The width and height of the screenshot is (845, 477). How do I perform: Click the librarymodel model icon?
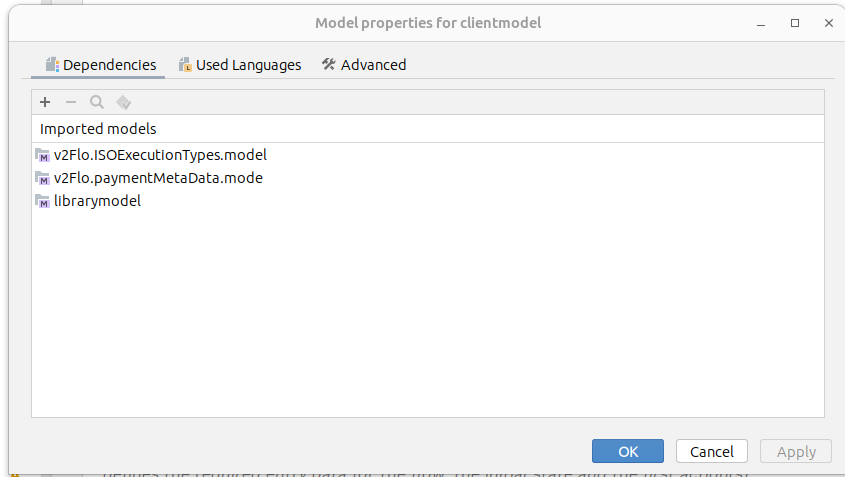tap(43, 201)
